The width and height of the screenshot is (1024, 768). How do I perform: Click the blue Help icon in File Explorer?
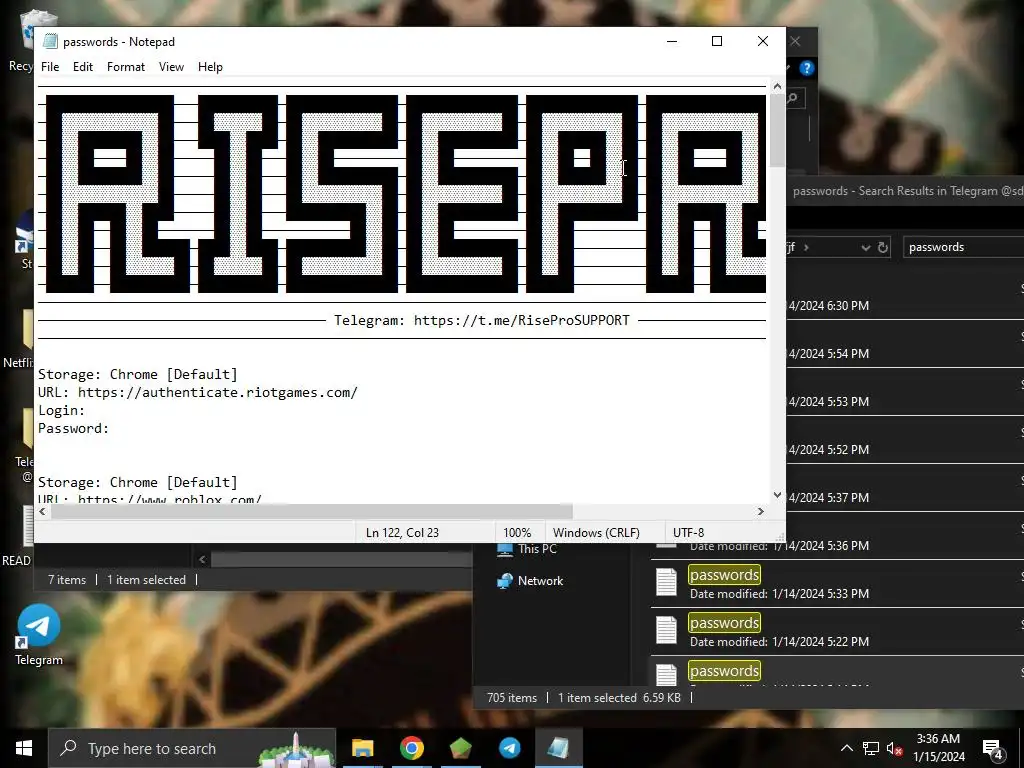pos(807,68)
